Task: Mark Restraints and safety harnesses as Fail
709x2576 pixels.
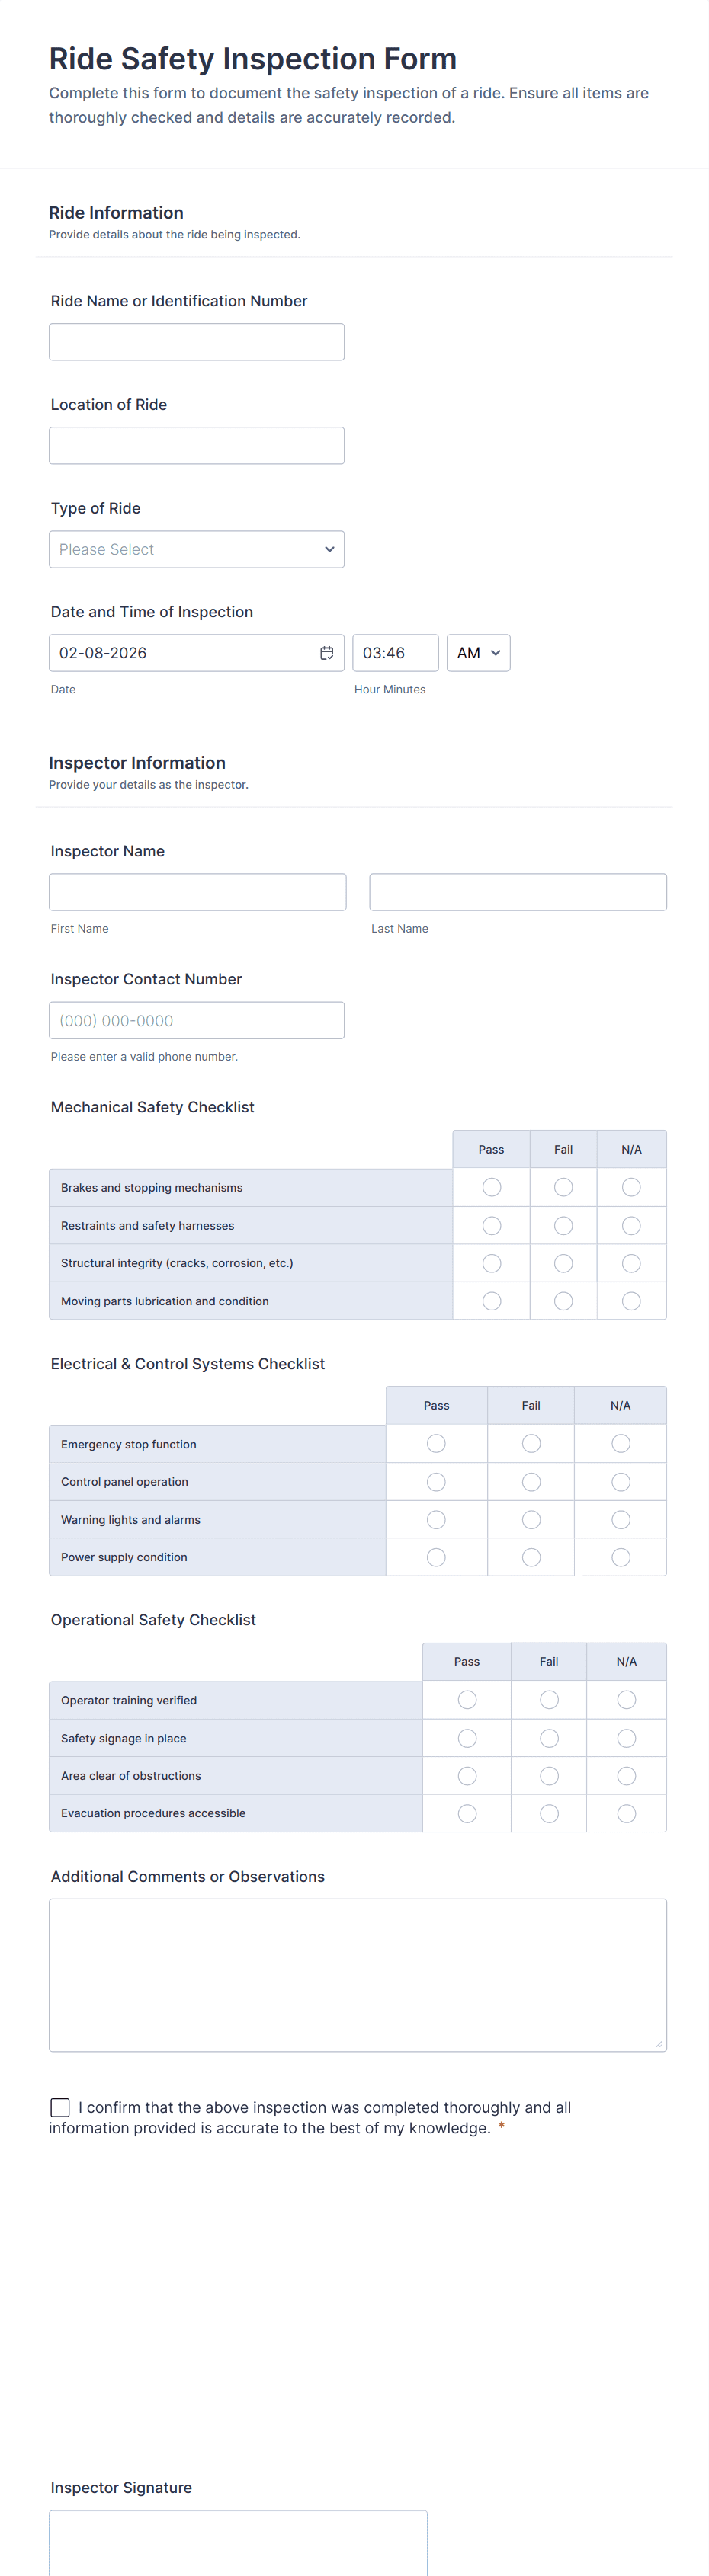Action: 563,1225
